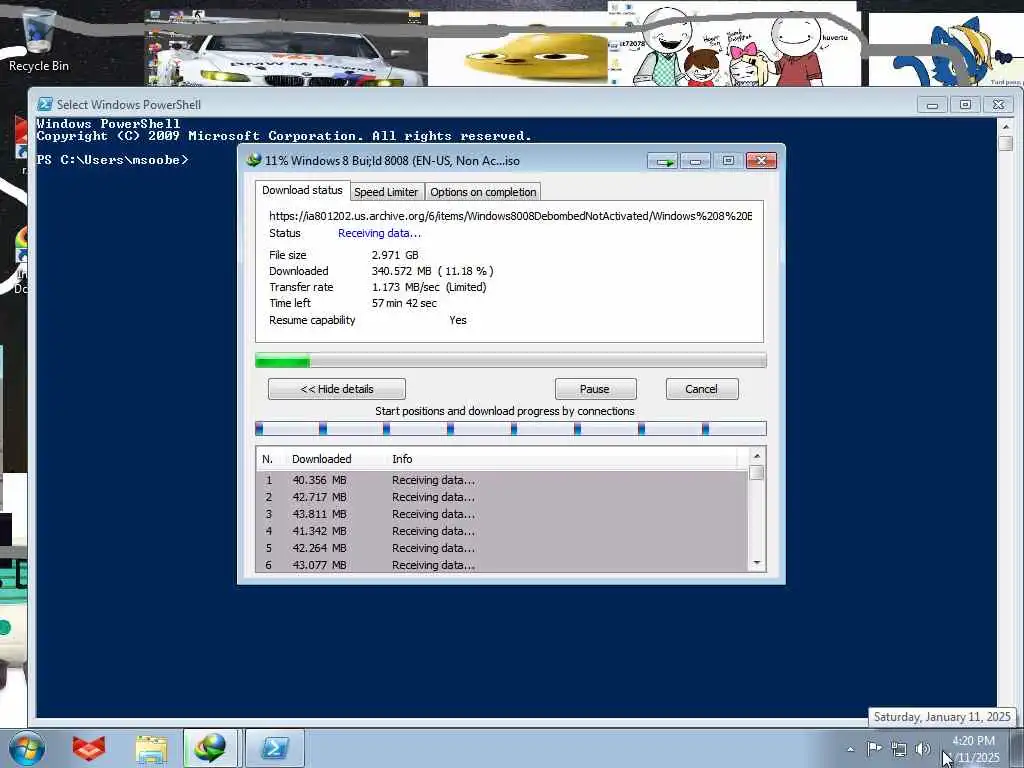Select connection row 3 with 43.811 MB

tap(502, 514)
